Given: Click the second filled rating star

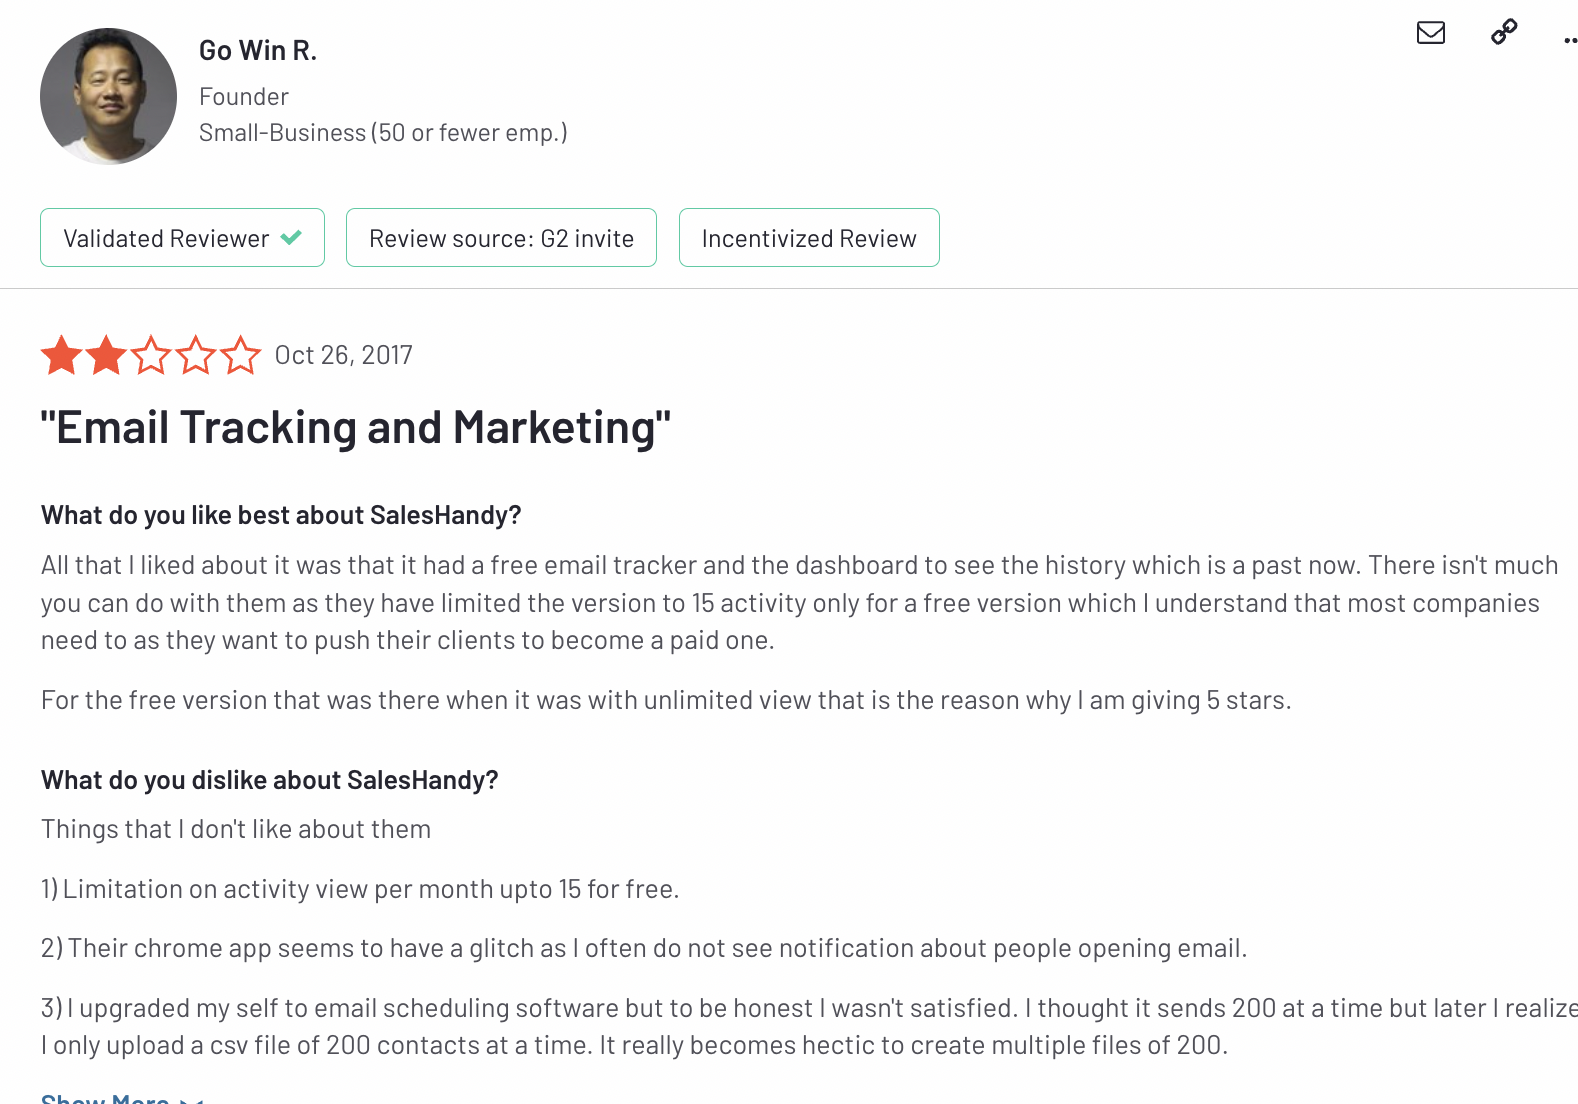Looking at the screenshot, I should point(106,355).
